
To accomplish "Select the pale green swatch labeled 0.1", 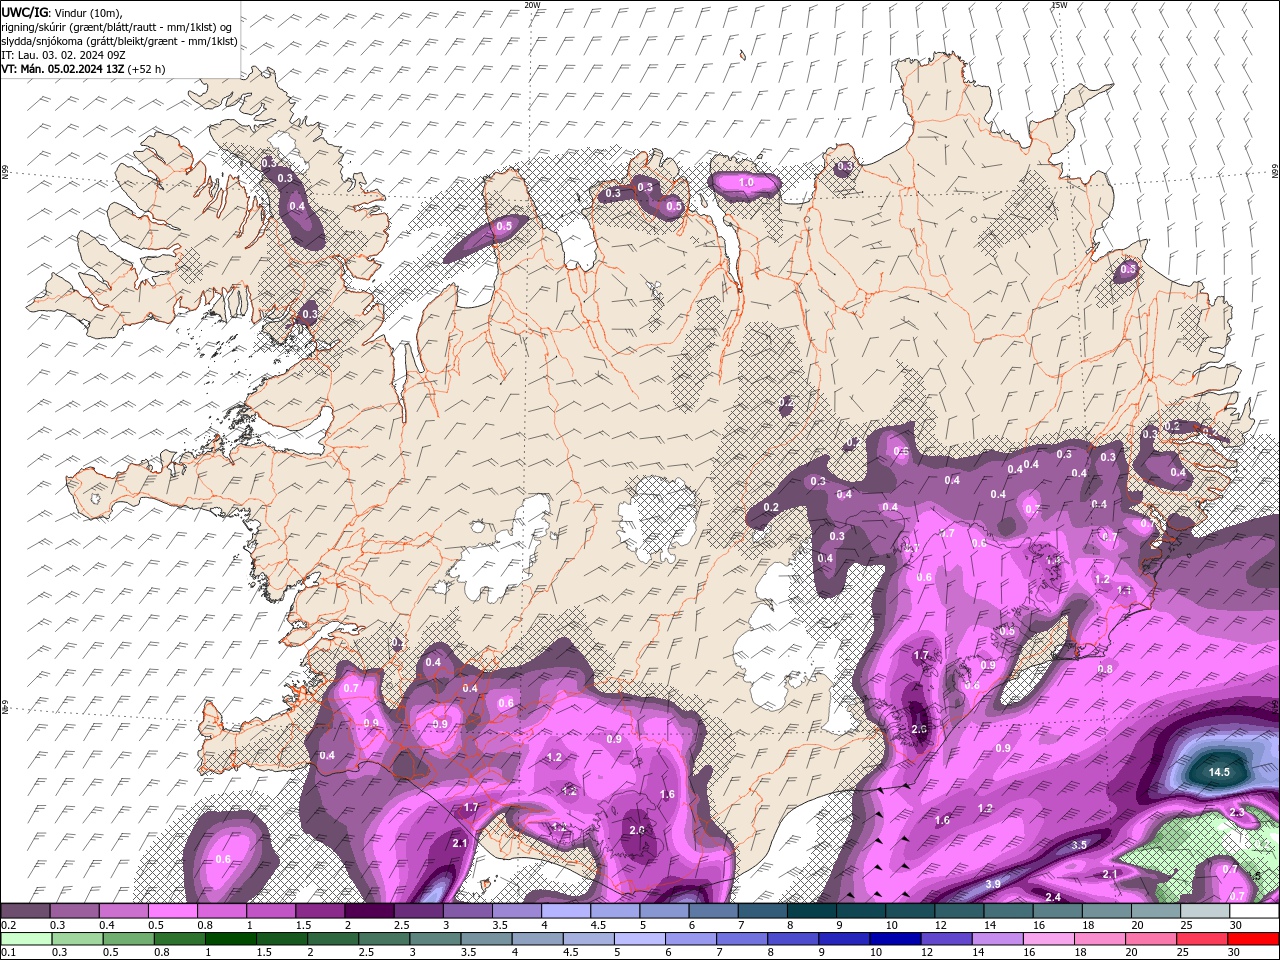I will [x=25, y=938].
